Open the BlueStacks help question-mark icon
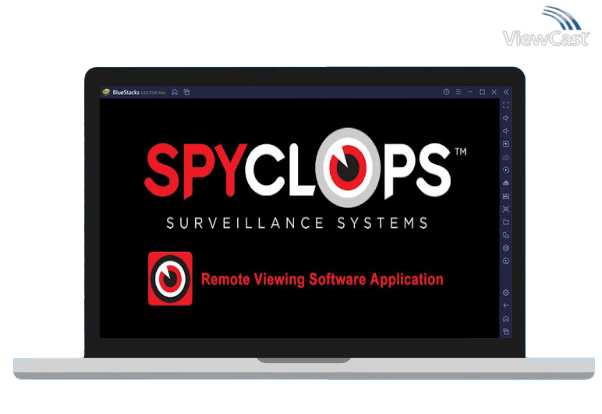The height and width of the screenshot is (414, 602). click(446, 92)
